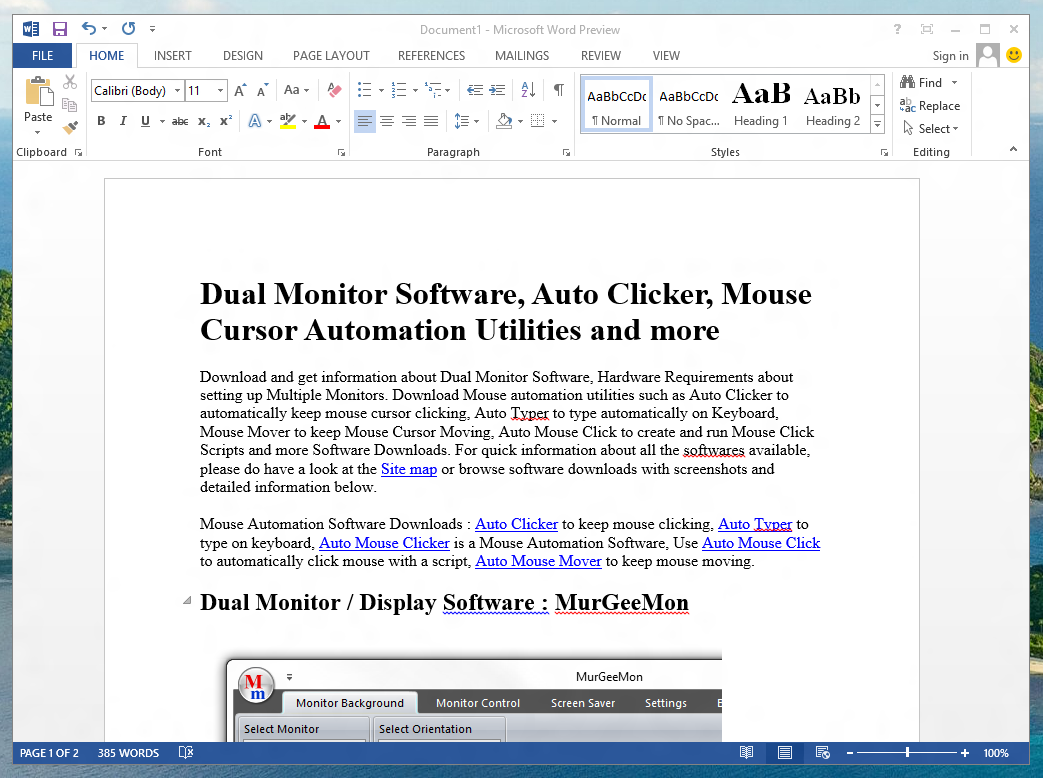This screenshot has height=778, width=1043.
Task: Toggle Italic formatting
Action: click(x=123, y=121)
